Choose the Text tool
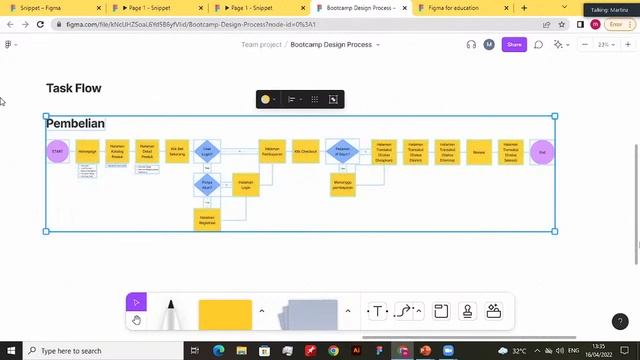Viewport: 640px width, 360px height. coord(378,311)
